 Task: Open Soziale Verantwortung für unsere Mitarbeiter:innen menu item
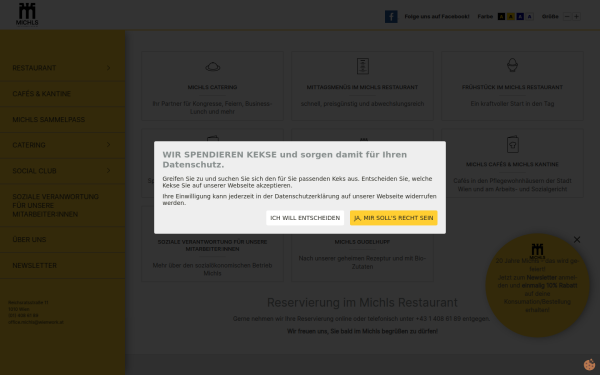55,205
